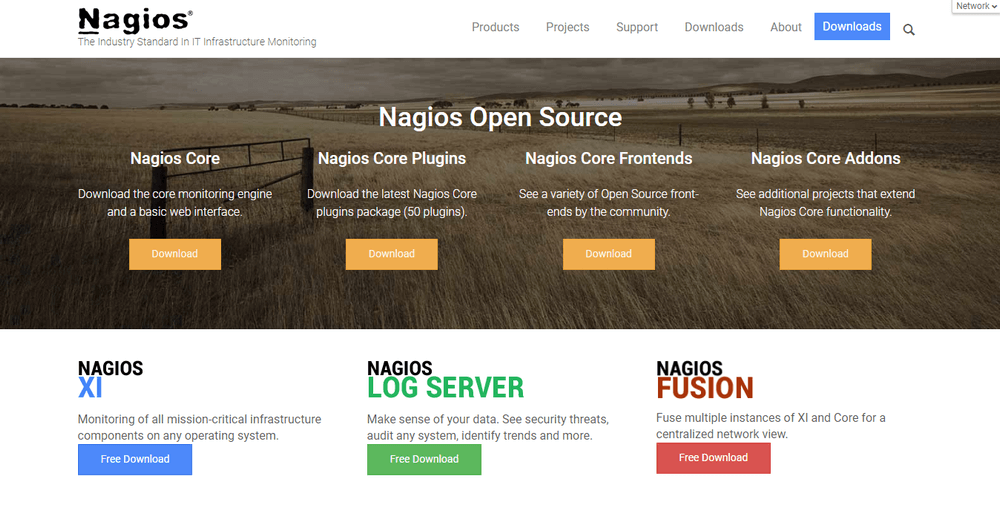Click the blue Downloads button in navigation
The image size is (1000, 505).
(x=852, y=27)
